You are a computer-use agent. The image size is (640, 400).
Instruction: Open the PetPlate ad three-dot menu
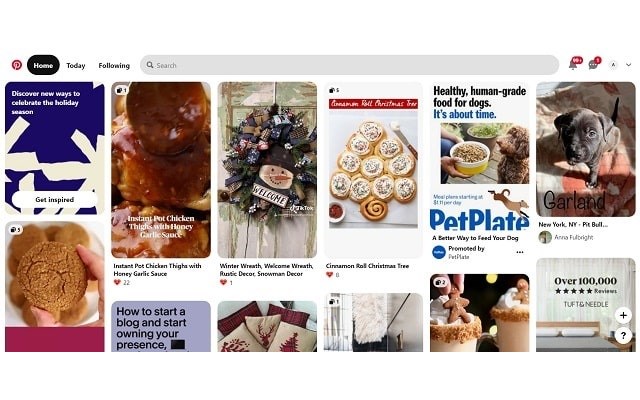520,252
